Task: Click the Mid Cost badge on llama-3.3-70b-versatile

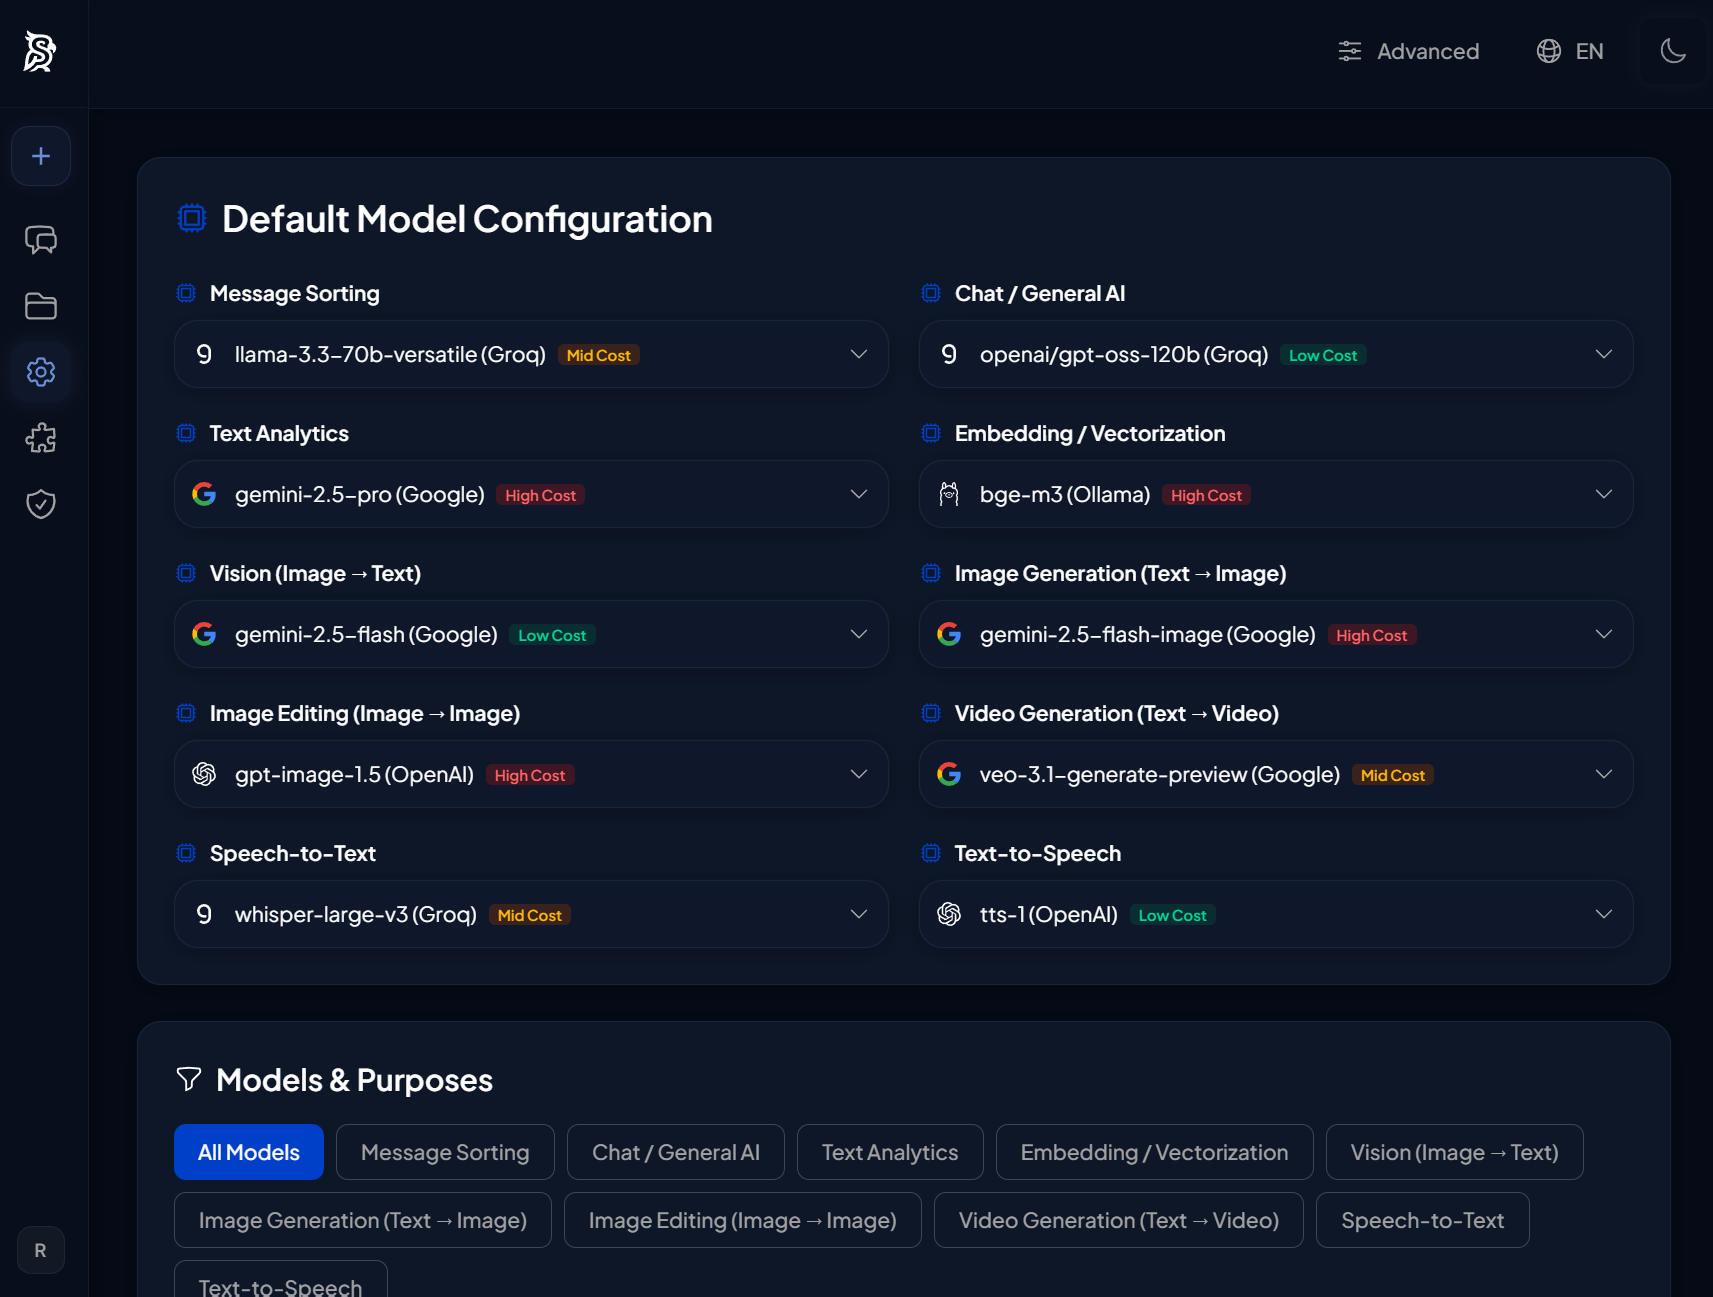Action: click(599, 355)
